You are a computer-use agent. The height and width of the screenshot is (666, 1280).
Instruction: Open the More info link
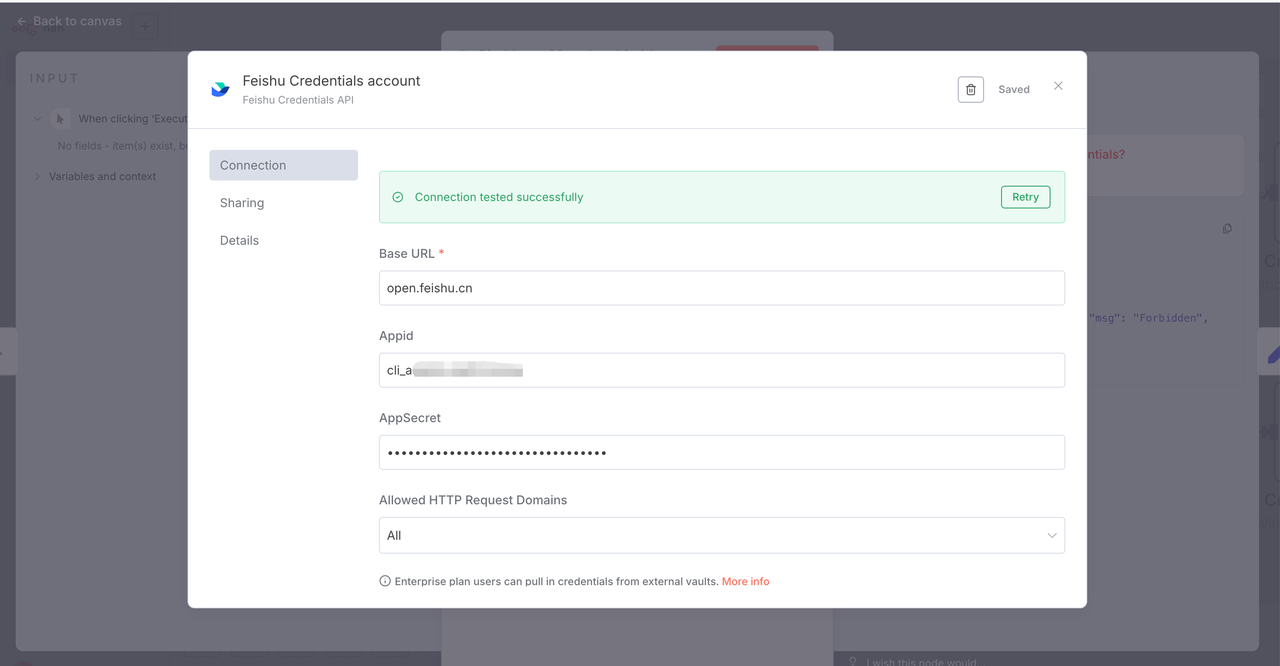745,581
